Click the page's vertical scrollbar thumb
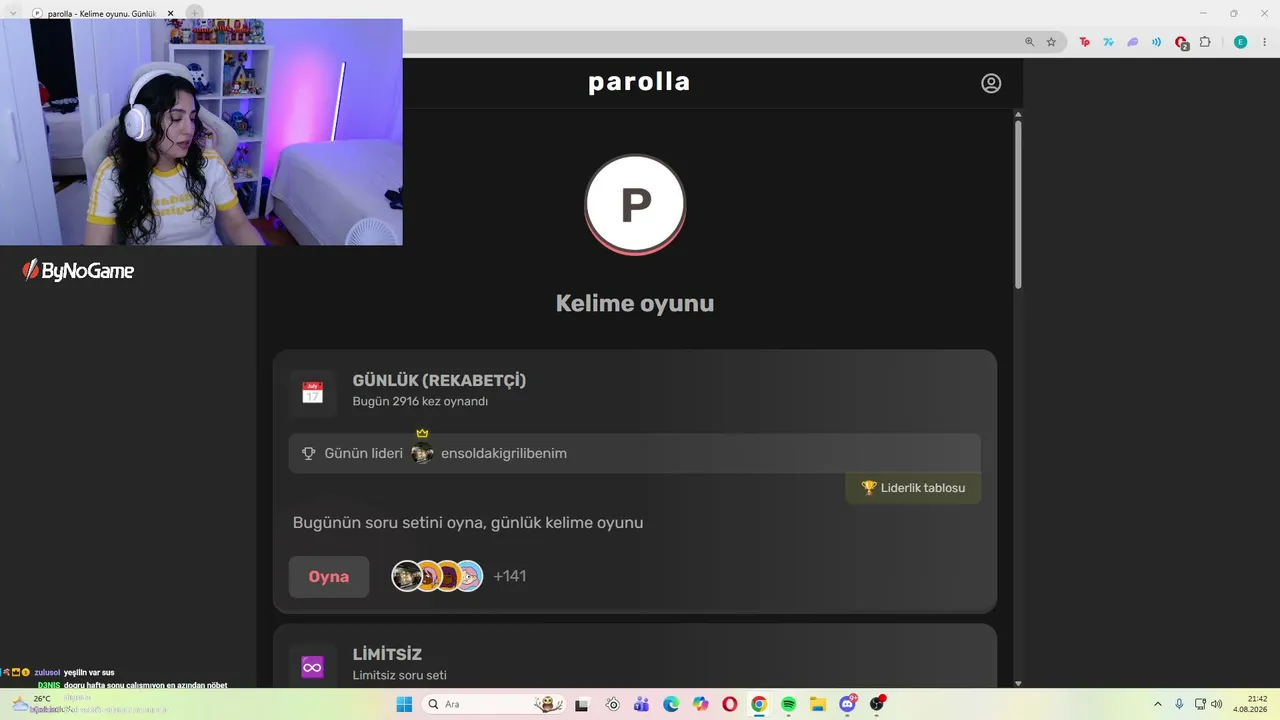 [x=1018, y=205]
